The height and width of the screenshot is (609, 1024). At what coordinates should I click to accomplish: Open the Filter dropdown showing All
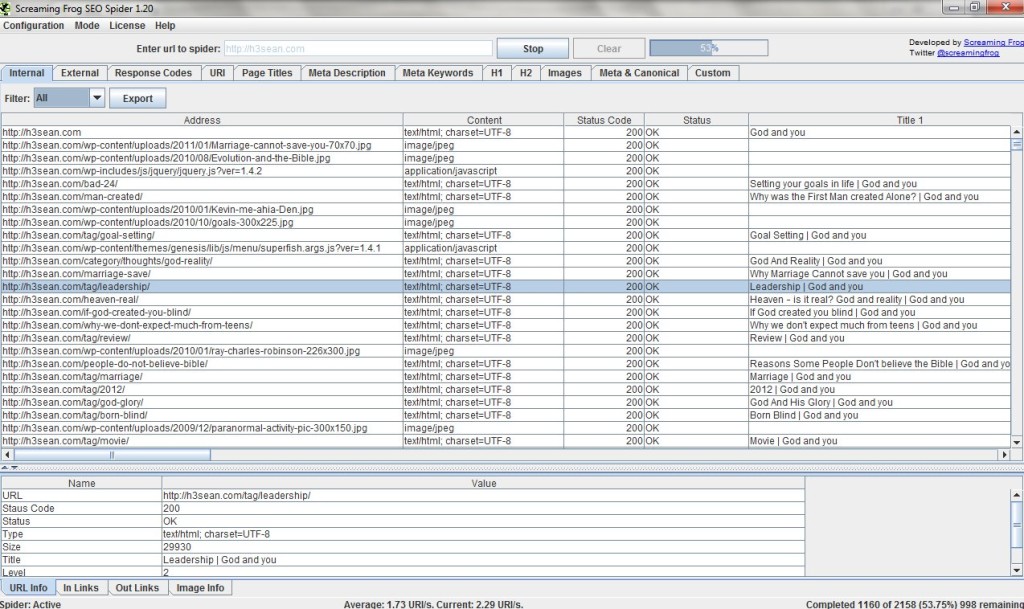[x=97, y=98]
